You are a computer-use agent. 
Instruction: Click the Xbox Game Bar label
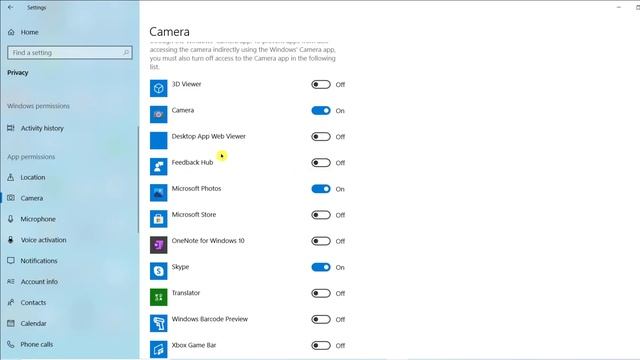(x=194, y=345)
